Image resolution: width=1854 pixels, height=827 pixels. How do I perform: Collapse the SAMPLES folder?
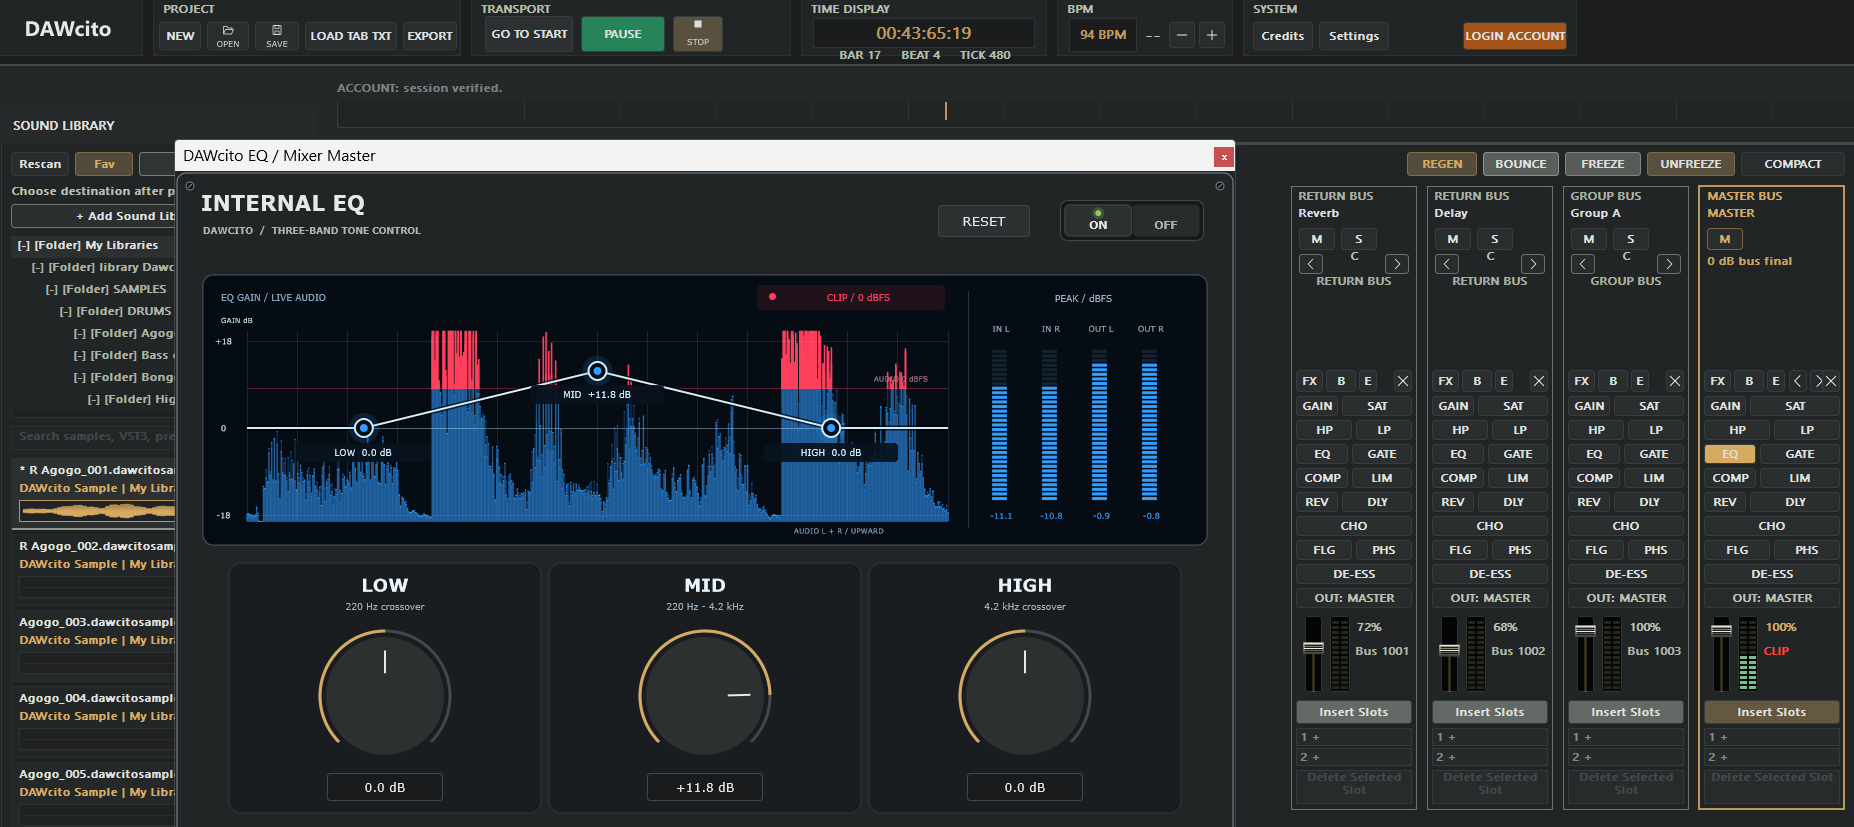(x=51, y=289)
